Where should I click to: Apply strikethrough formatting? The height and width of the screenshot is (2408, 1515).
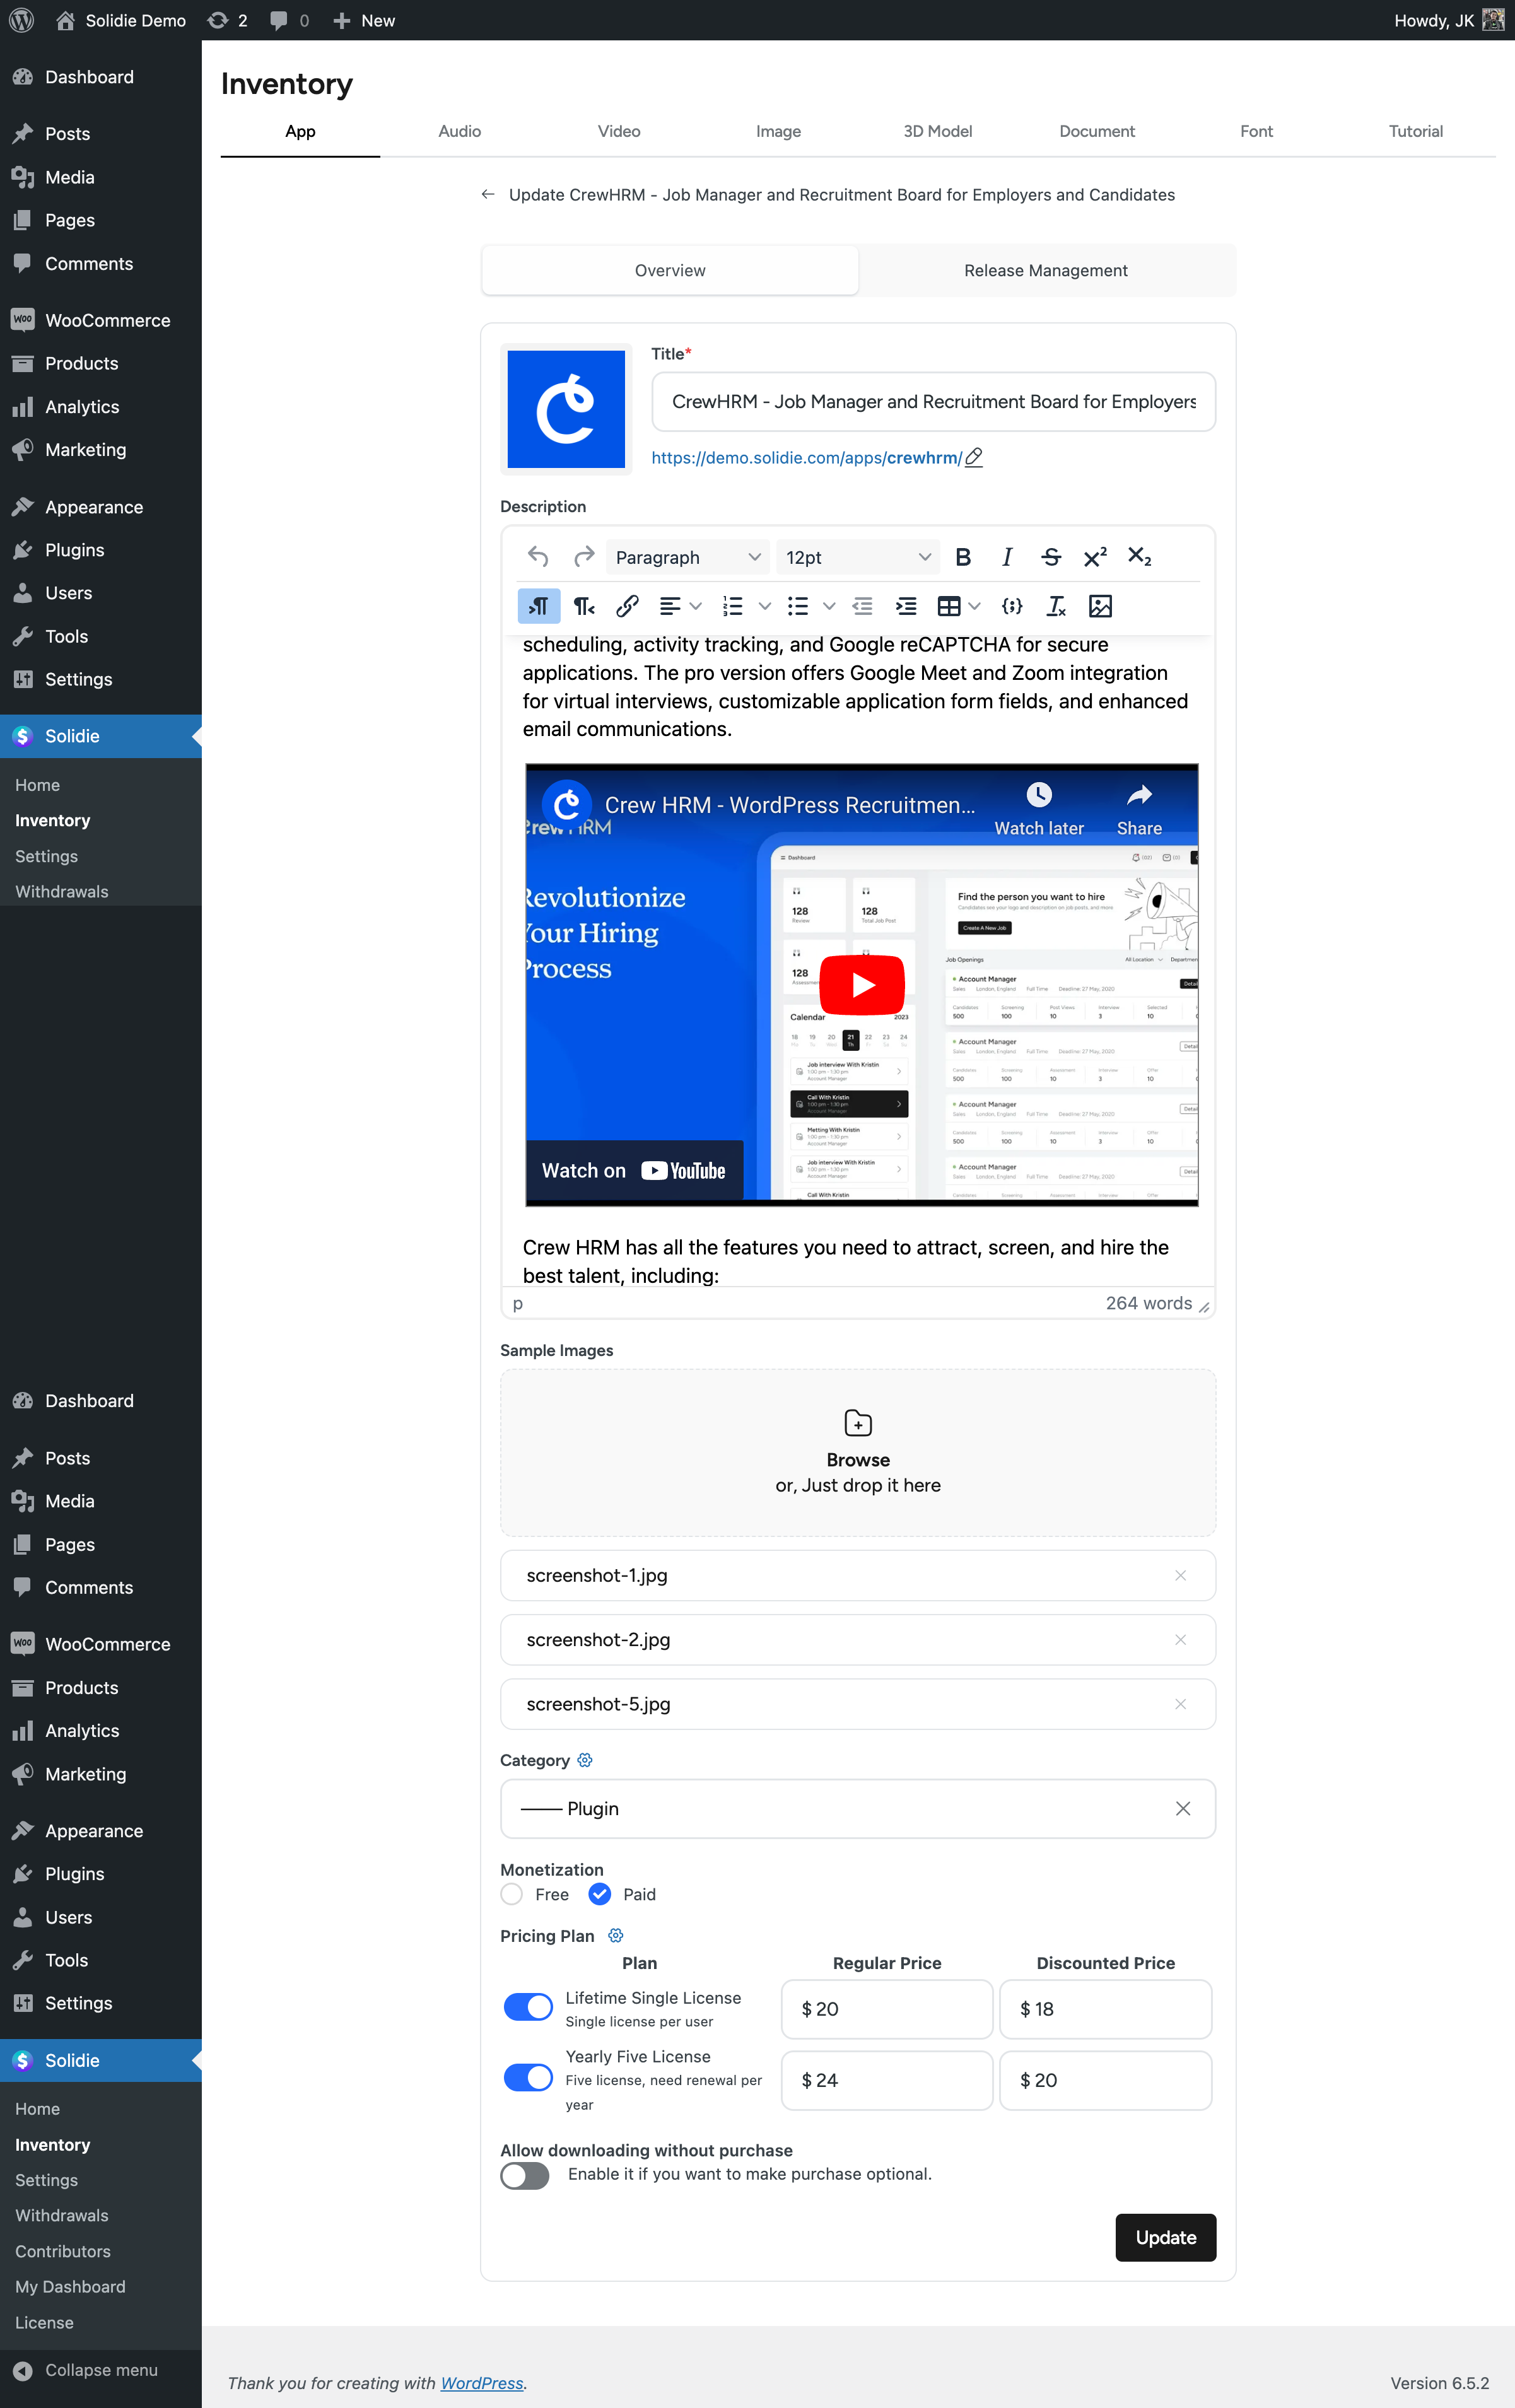[1051, 557]
